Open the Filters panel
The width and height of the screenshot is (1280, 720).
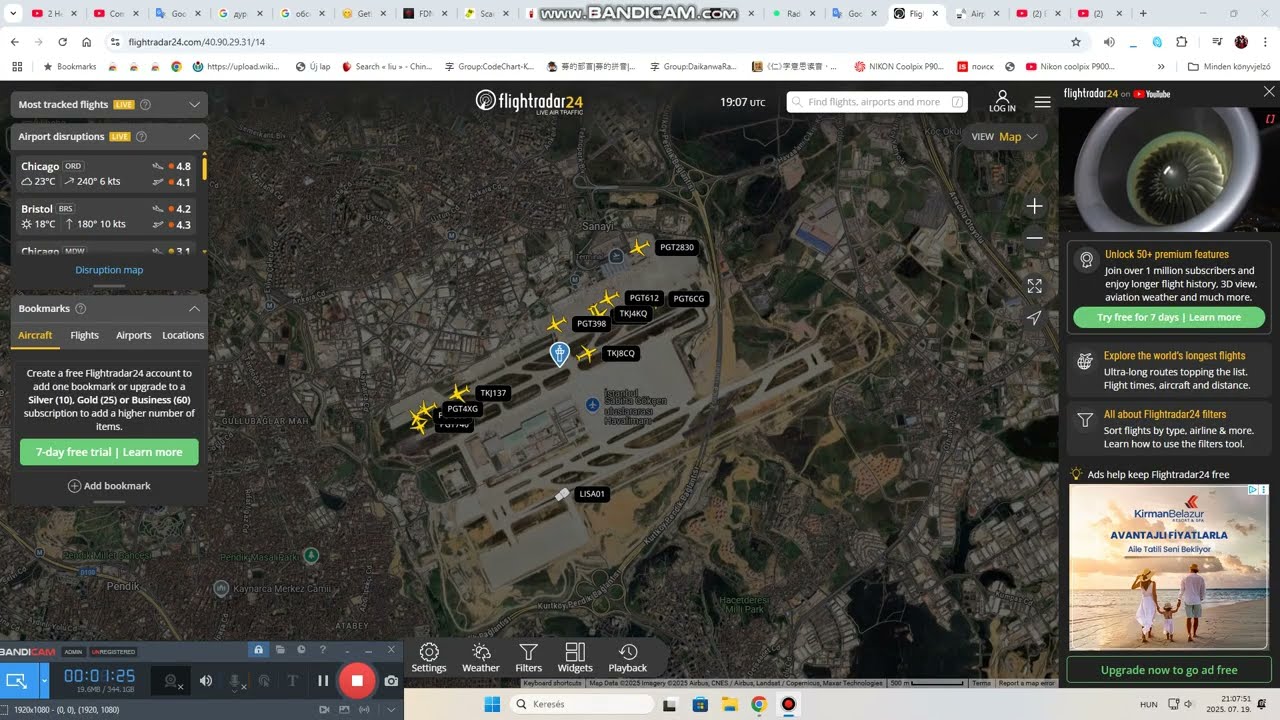tap(528, 657)
